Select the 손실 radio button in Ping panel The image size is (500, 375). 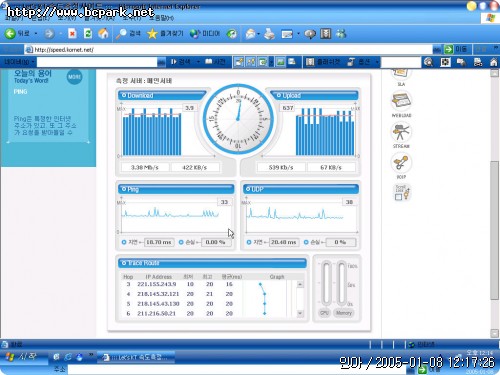tap(181, 242)
